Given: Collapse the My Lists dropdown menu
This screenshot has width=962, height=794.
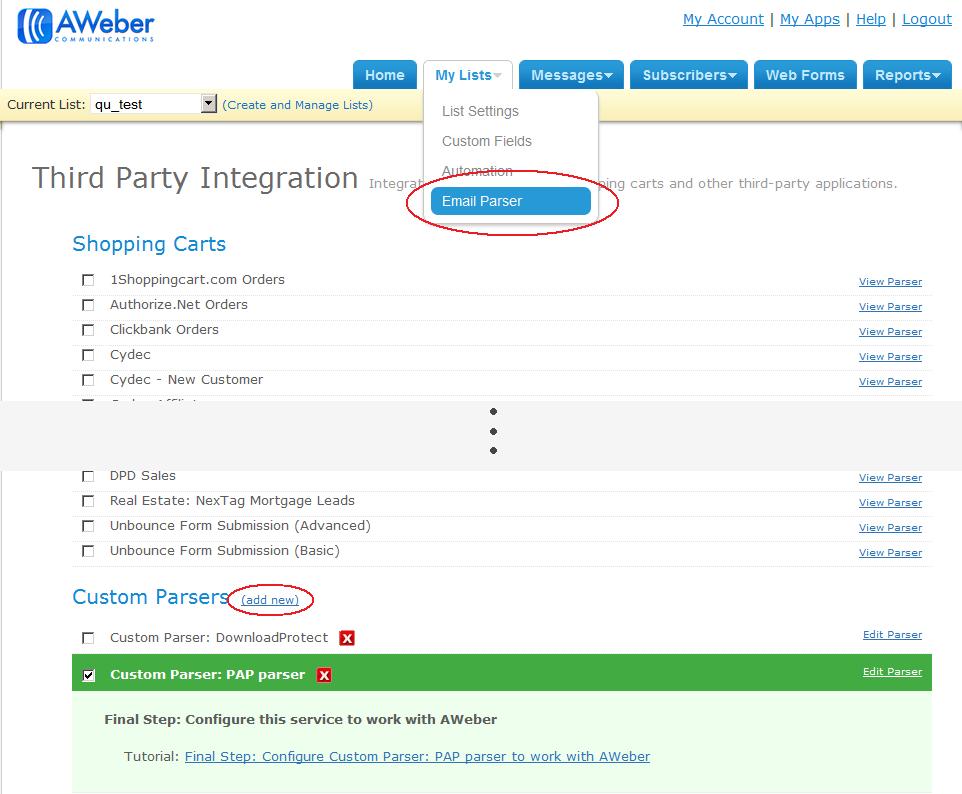Looking at the screenshot, I should pyautogui.click(x=468, y=75).
